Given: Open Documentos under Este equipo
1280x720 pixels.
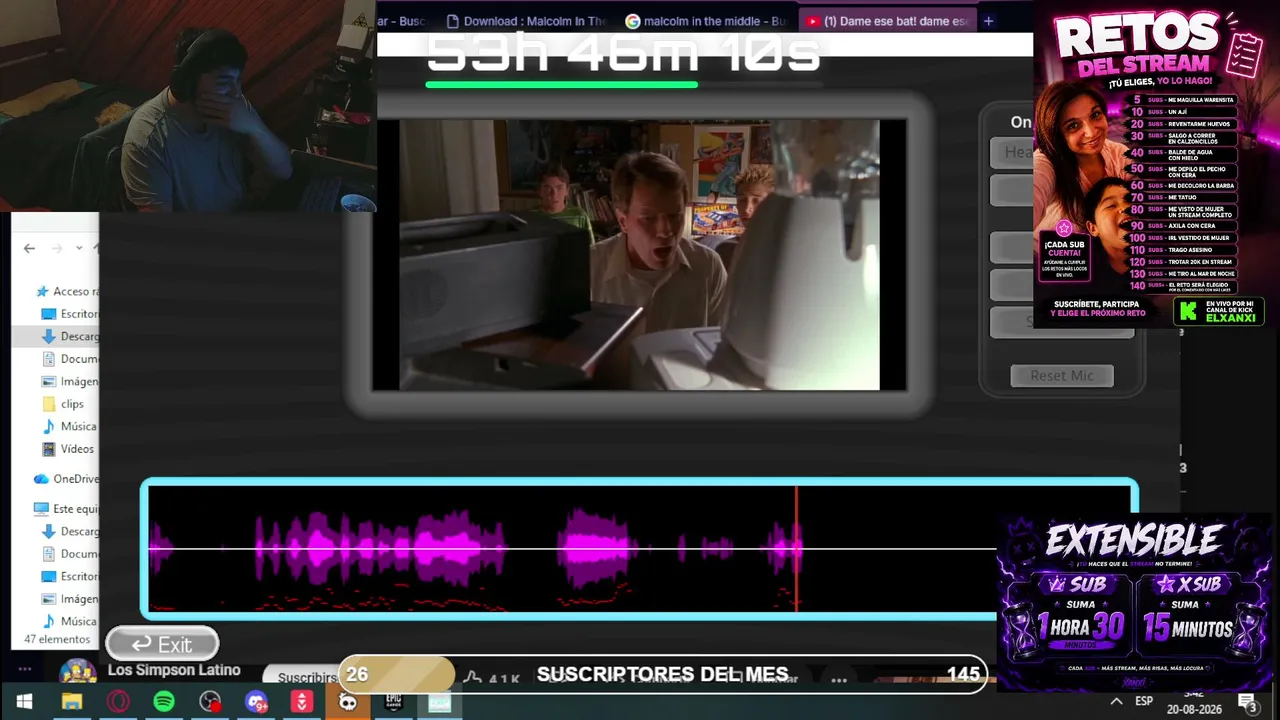Looking at the screenshot, I should 69,554.
